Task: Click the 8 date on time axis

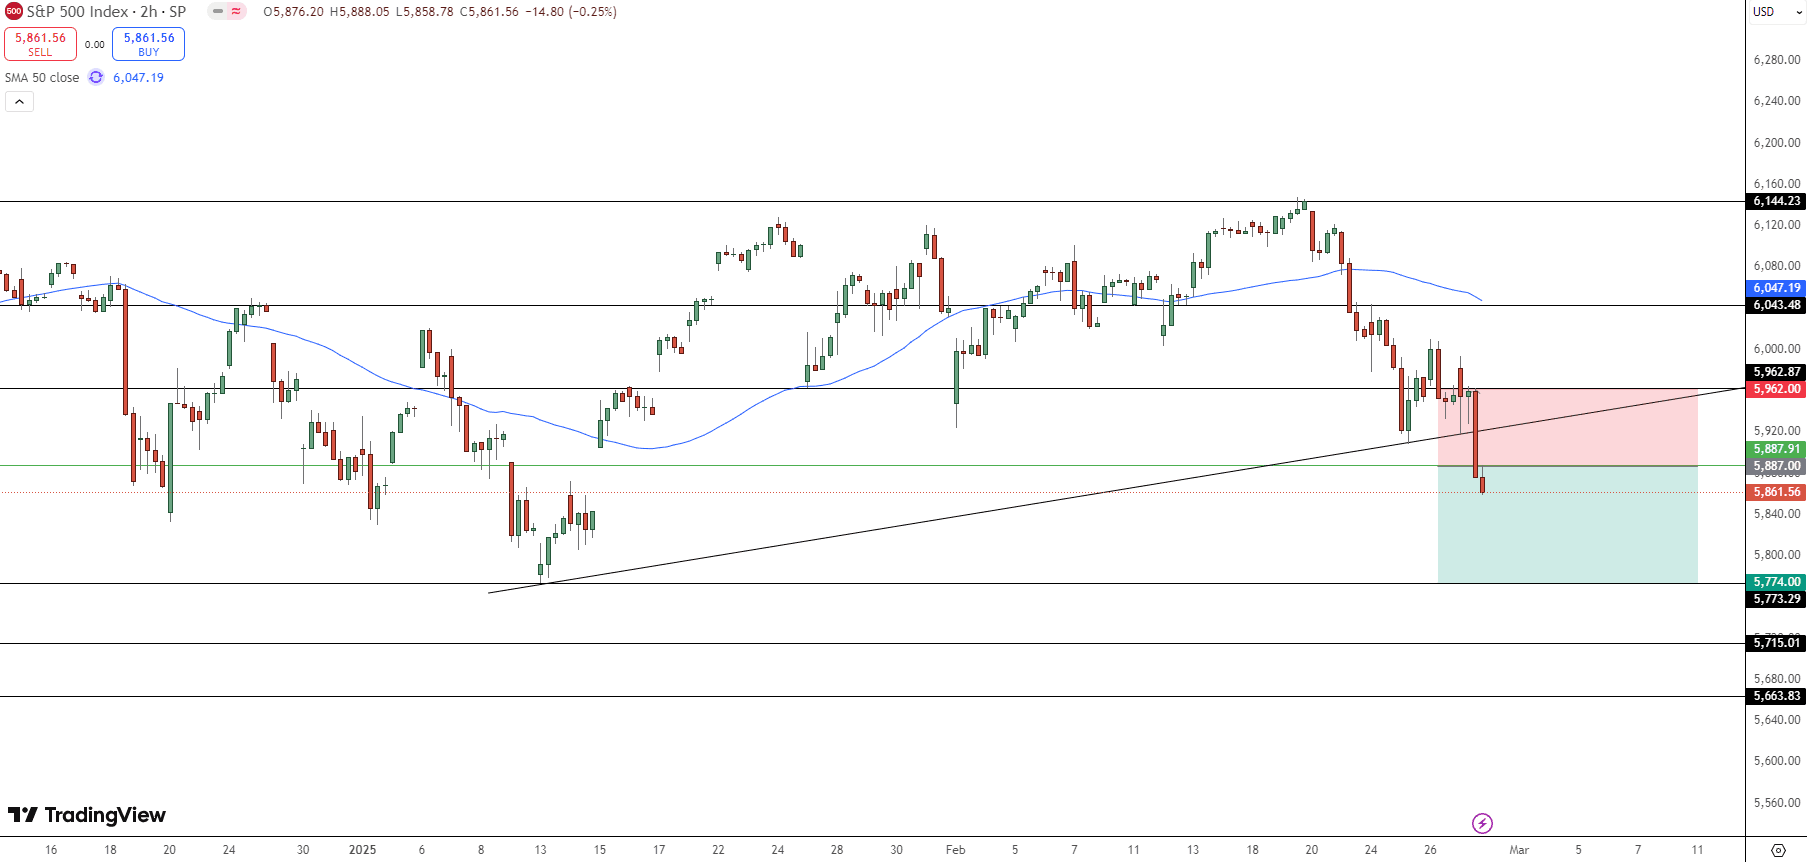Action: pyautogui.click(x=481, y=850)
